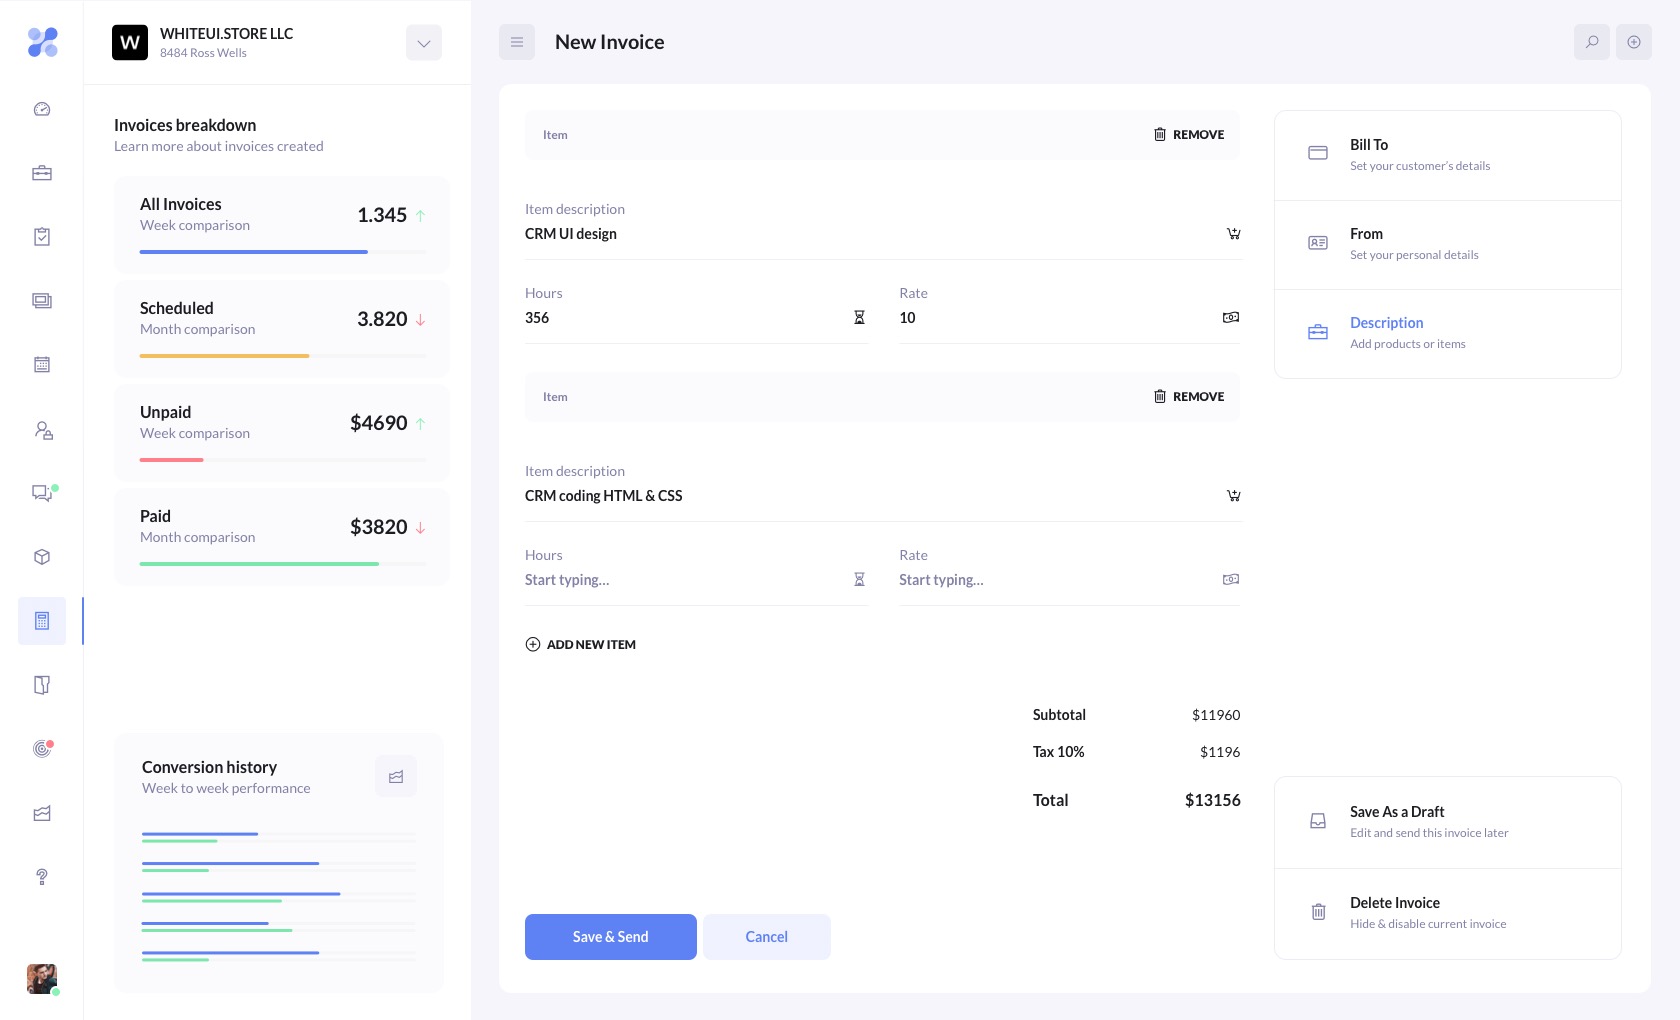
Task: Click the hourglass icon beside 356 hours
Action: 859,318
